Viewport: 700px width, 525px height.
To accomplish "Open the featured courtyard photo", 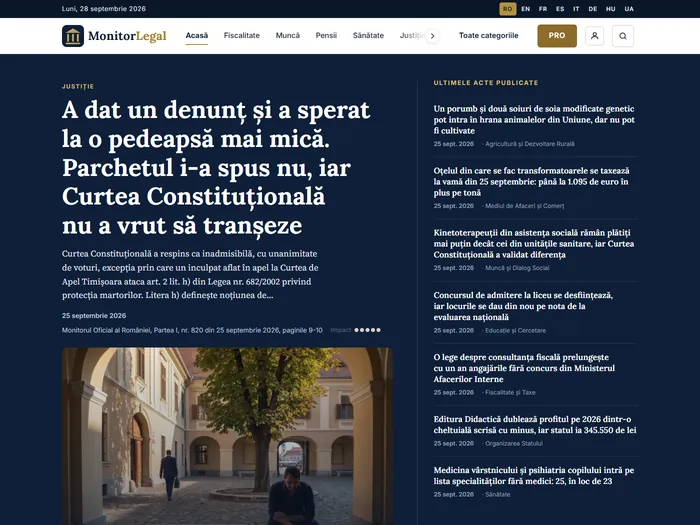I will 227,436.
